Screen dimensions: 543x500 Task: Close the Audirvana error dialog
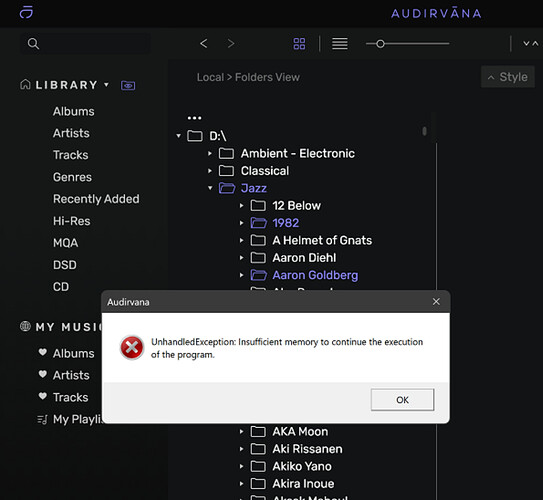436,302
